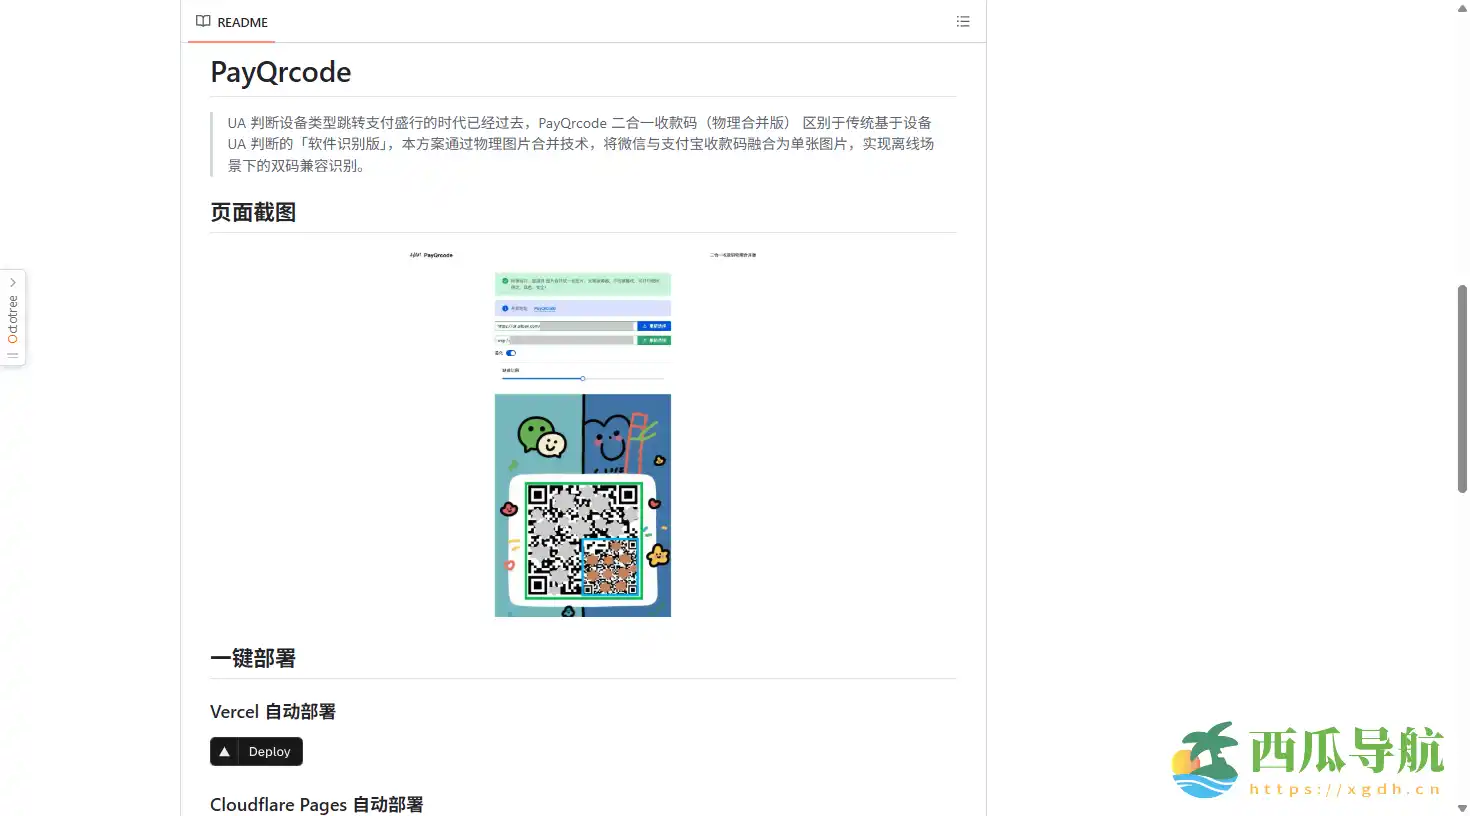Viewport: 1470px width, 816px height.
Task: Open the README outline list icon
Action: point(963,21)
